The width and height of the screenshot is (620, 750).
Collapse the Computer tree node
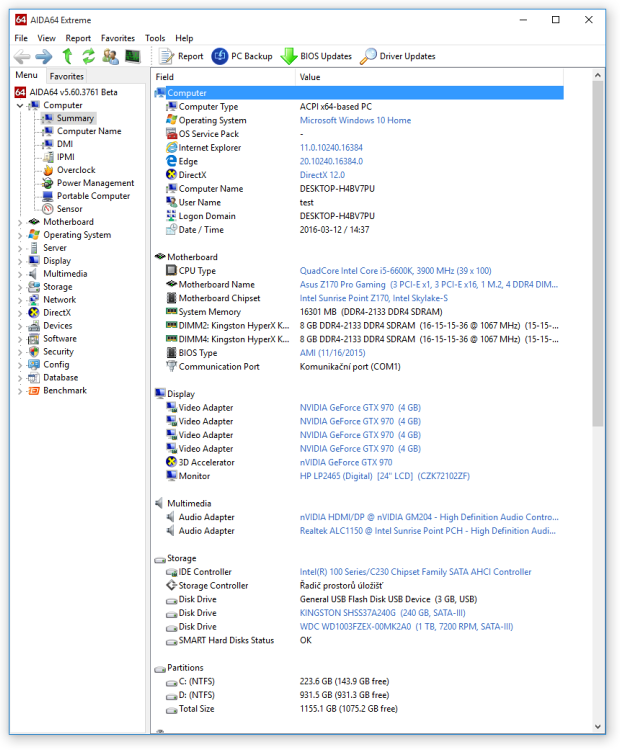(x=20, y=105)
